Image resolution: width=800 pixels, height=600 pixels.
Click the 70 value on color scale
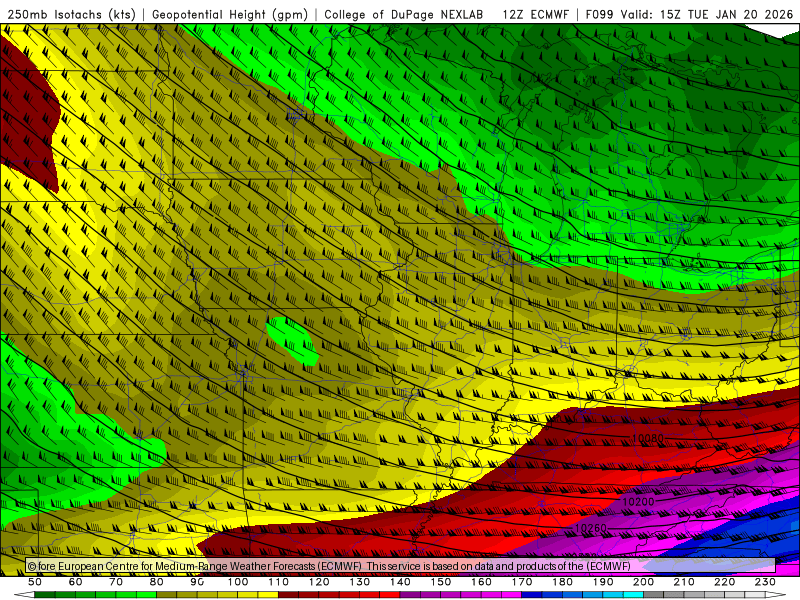116,582
